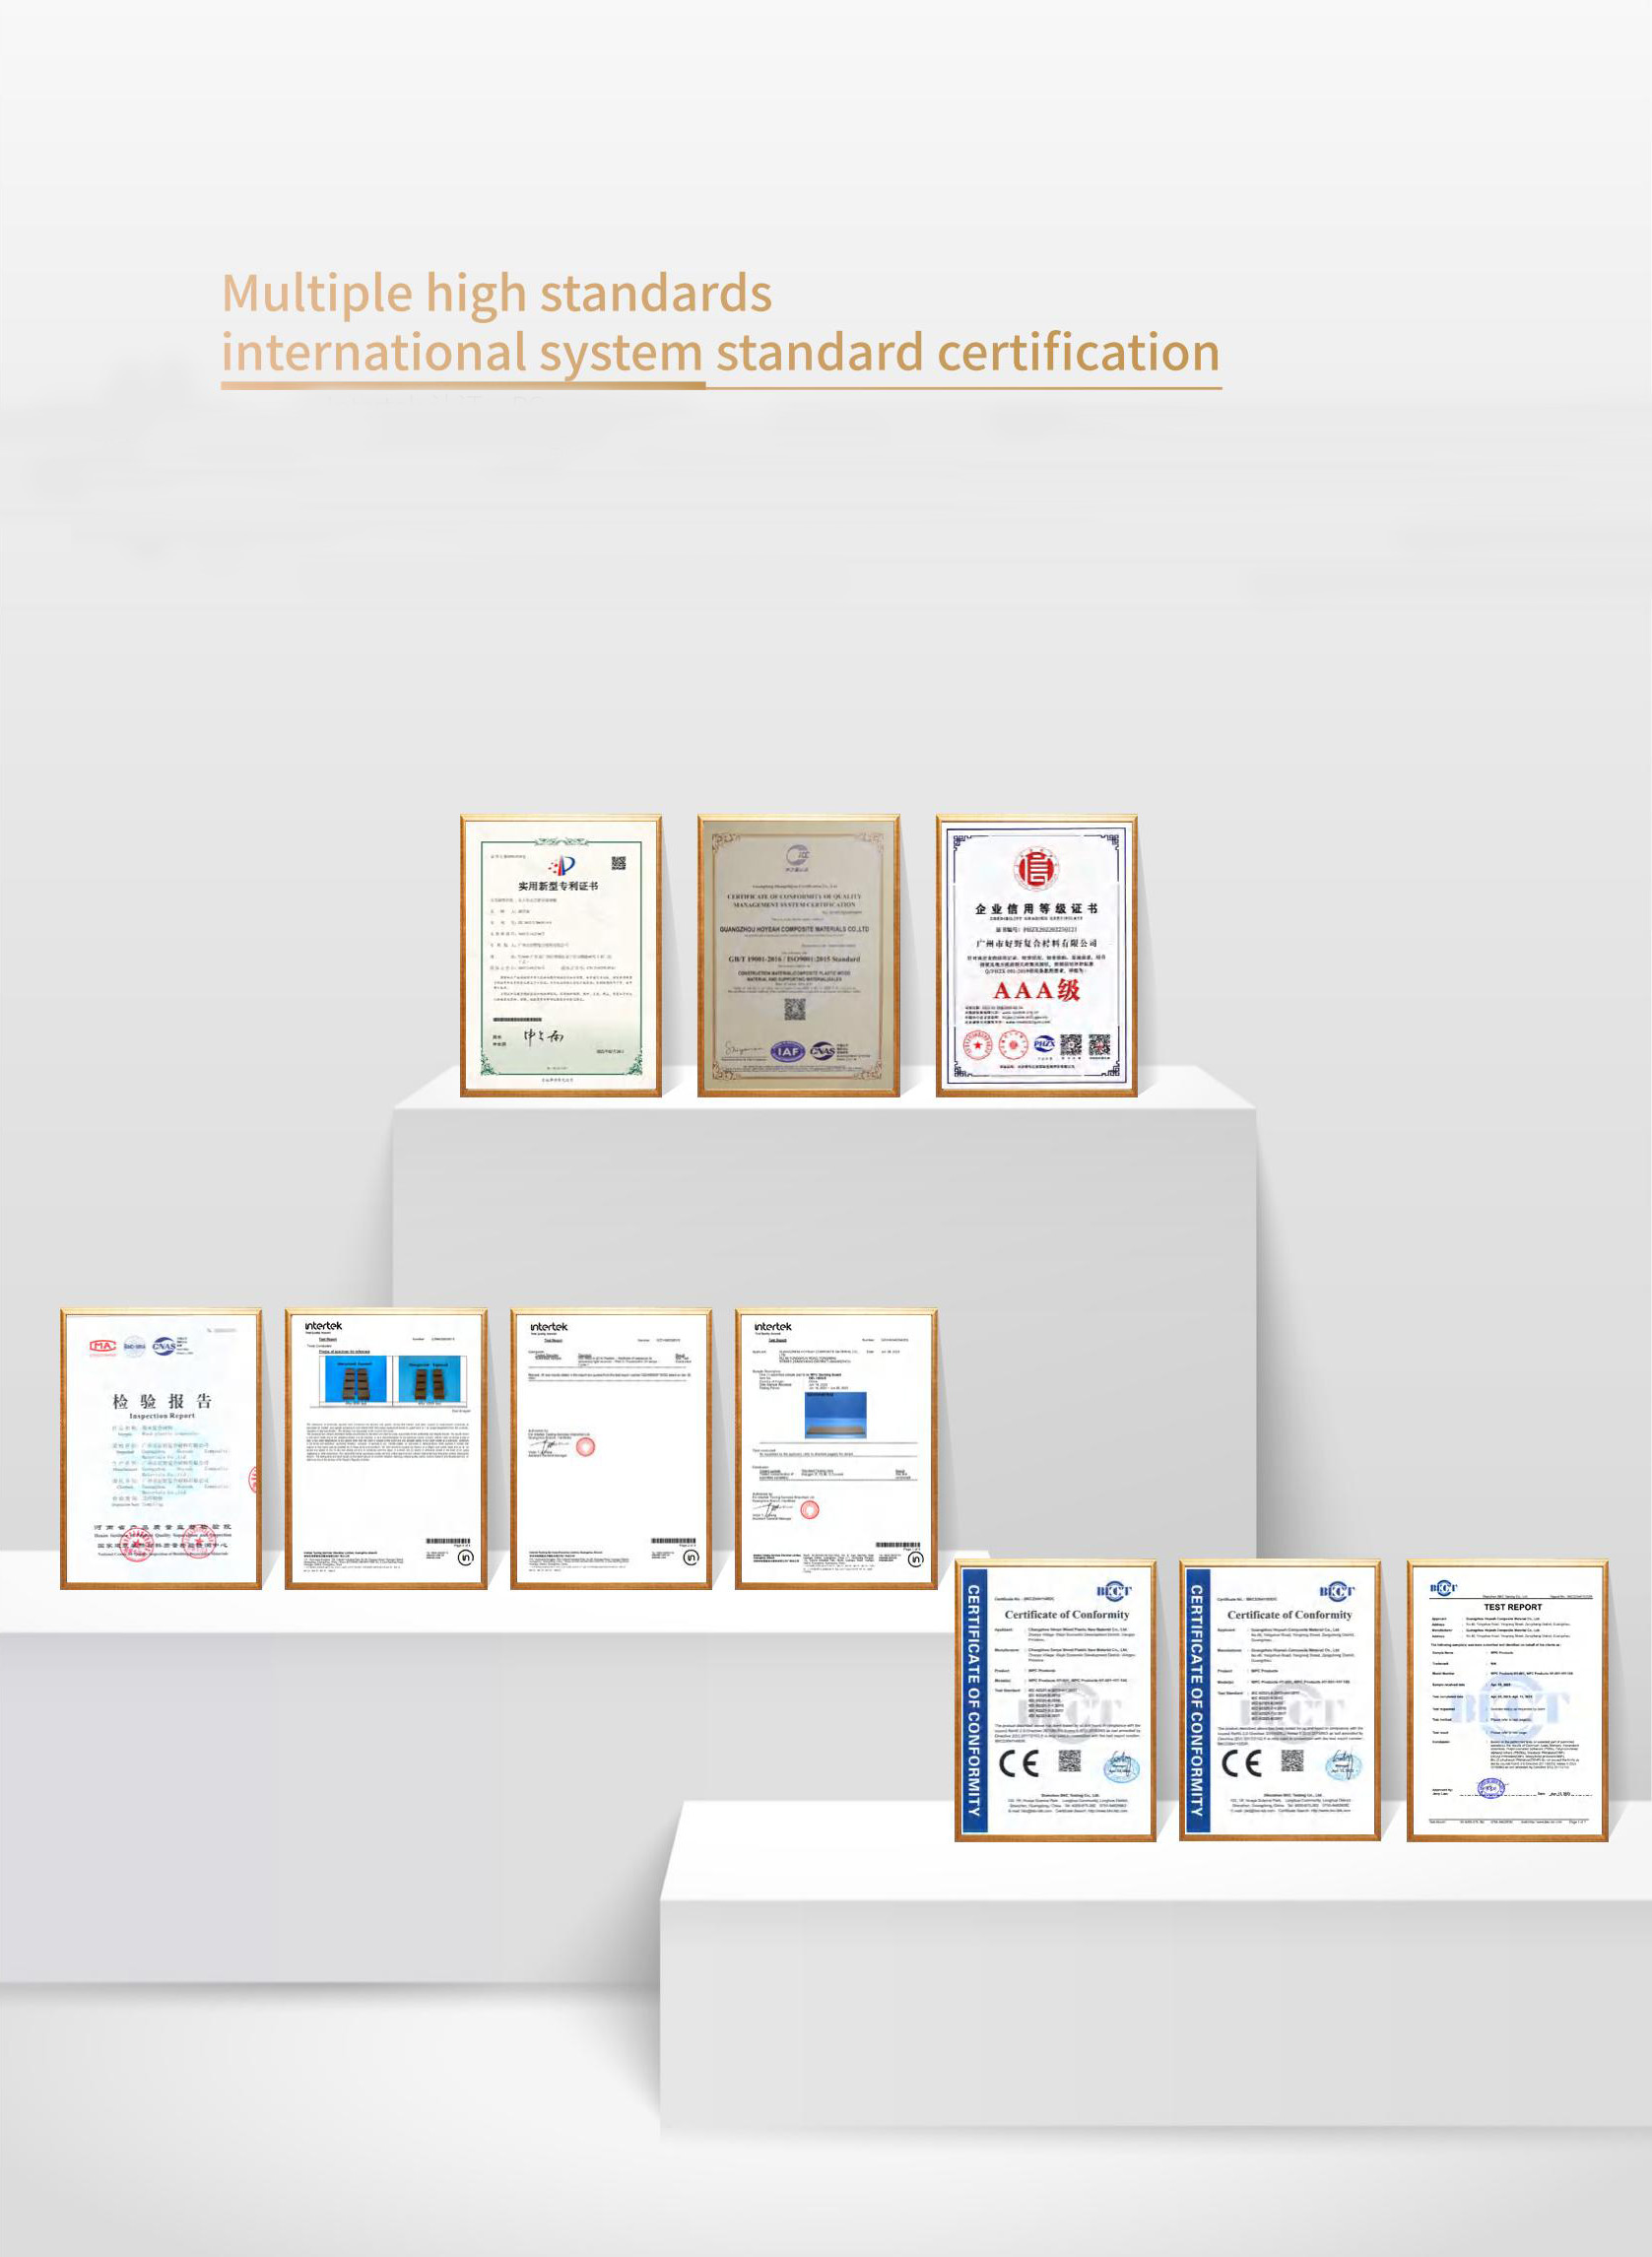1652x2257 pixels.
Task: View the left Certificate of Conformity
Action: [x=1055, y=1700]
